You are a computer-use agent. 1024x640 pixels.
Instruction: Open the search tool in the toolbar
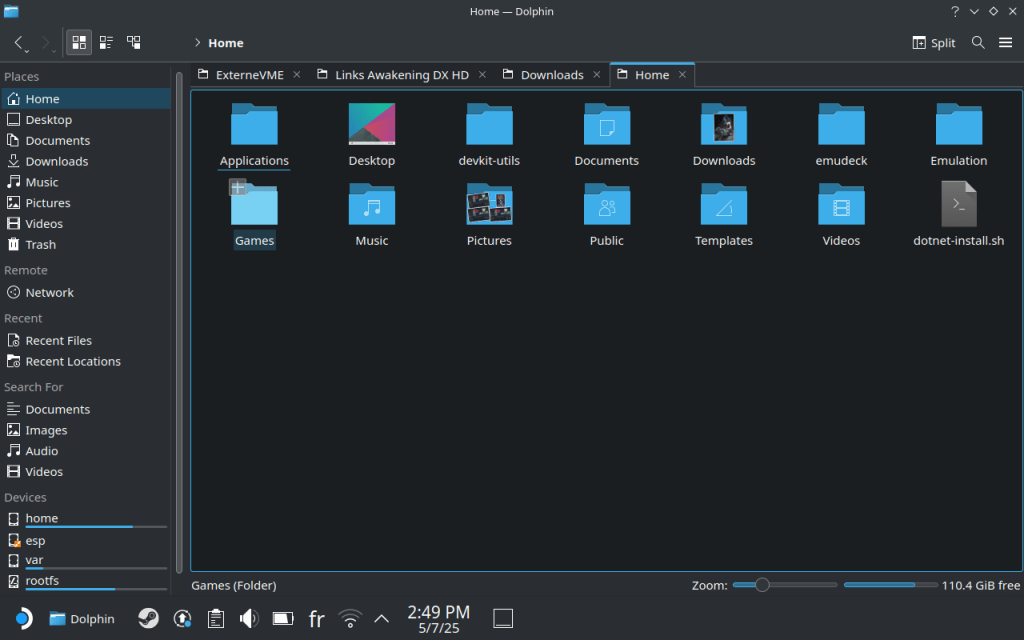pos(978,43)
